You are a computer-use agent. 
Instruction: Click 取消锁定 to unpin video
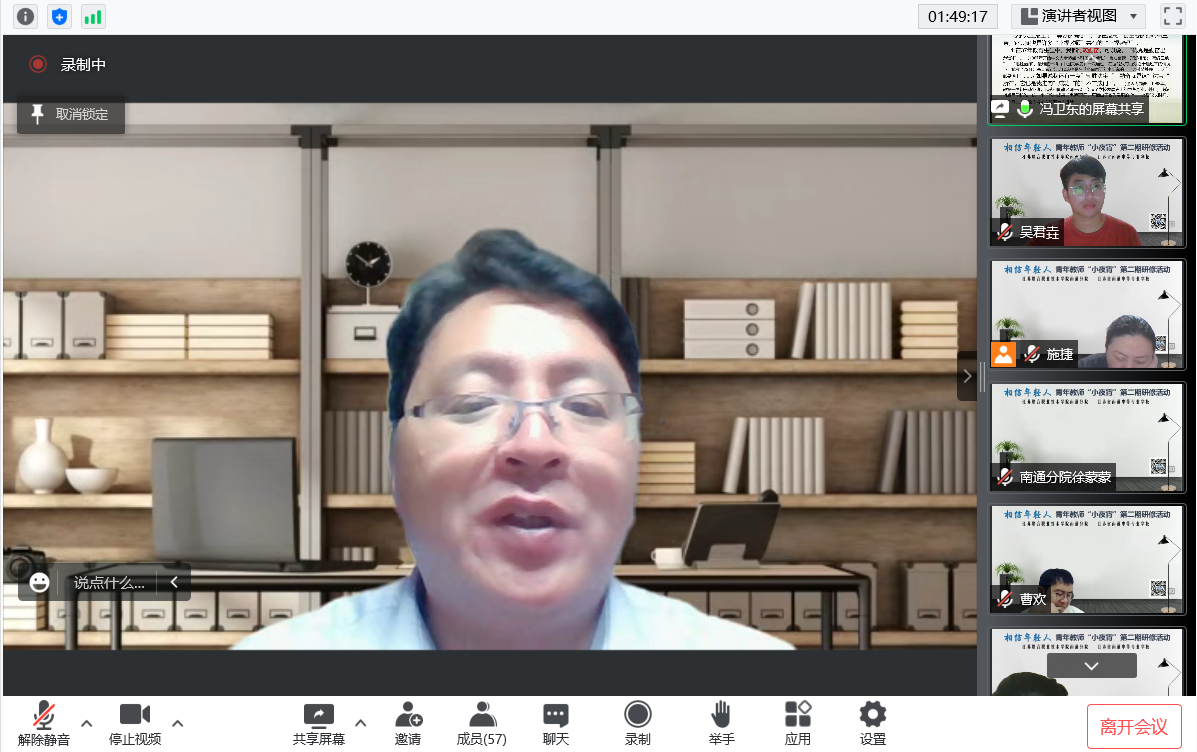click(70, 115)
